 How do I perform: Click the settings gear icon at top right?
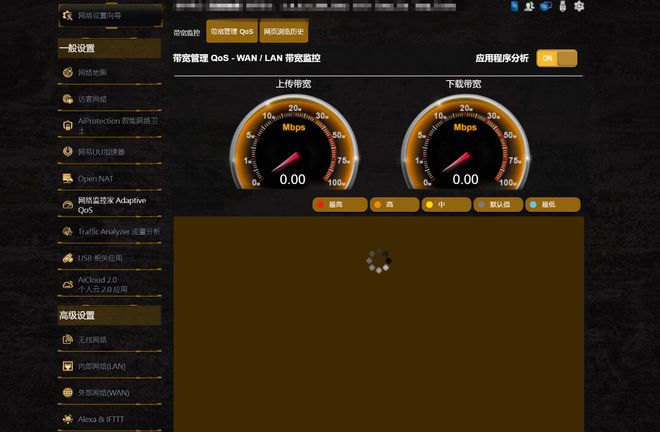(579, 7)
